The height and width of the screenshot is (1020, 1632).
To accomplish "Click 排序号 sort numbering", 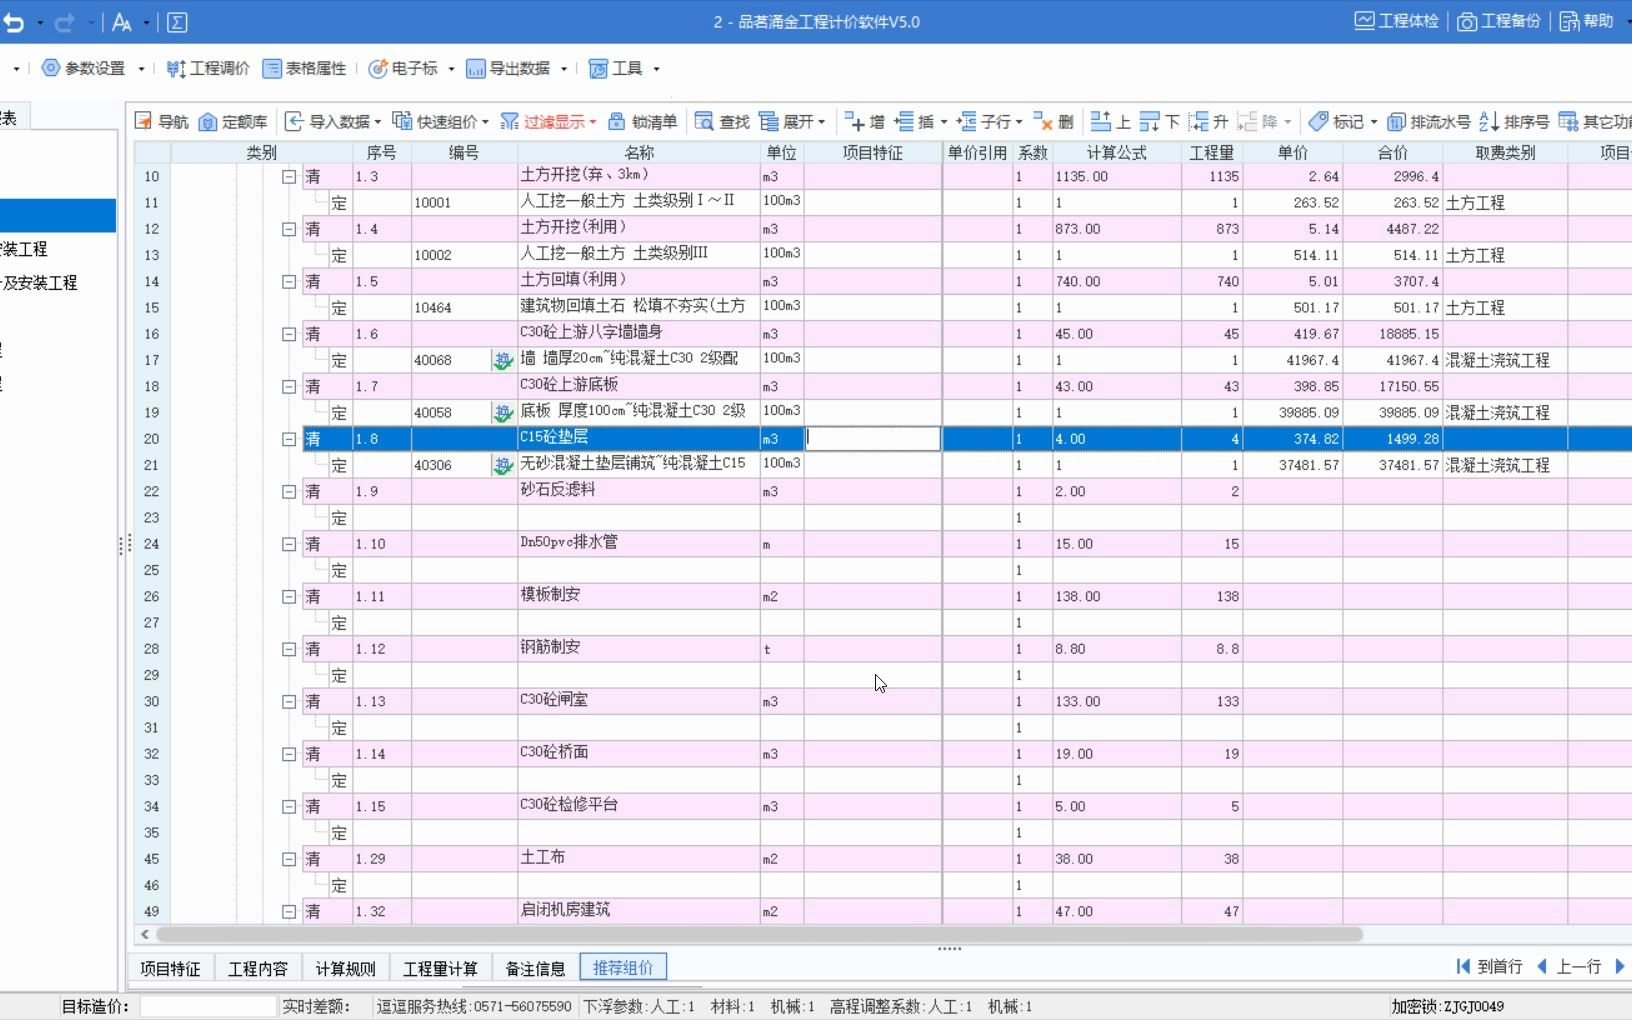I will (1514, 121).
